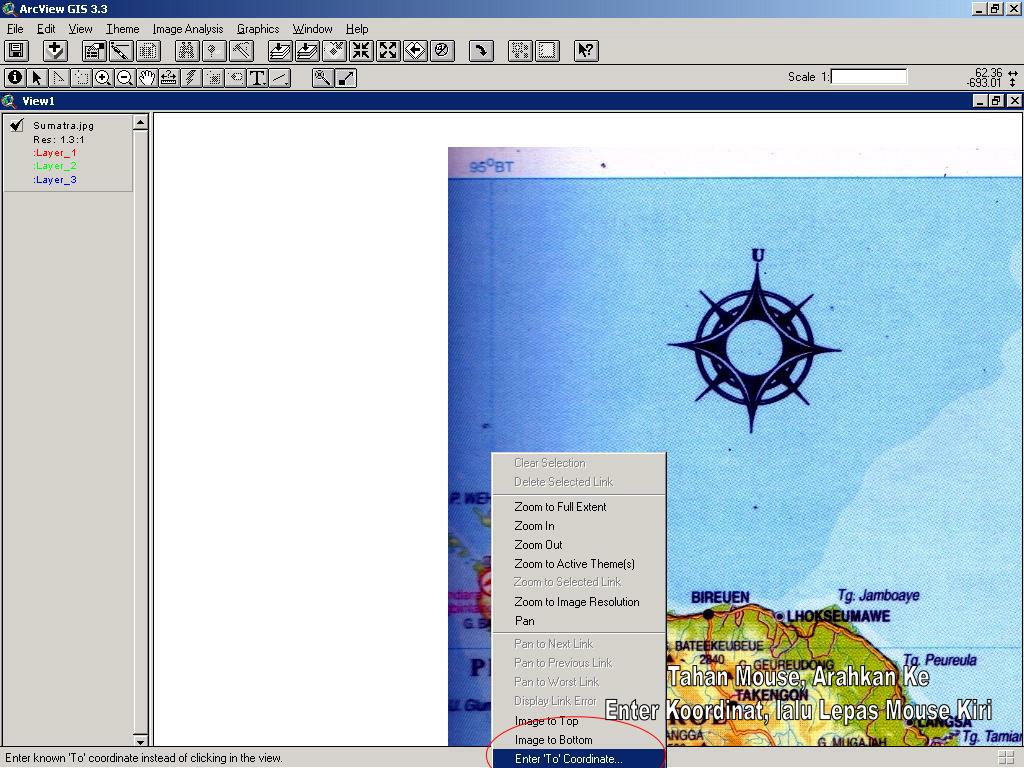Restore the View1 window
This screenshot has height=768, width=1024.
tap(996, 101)
